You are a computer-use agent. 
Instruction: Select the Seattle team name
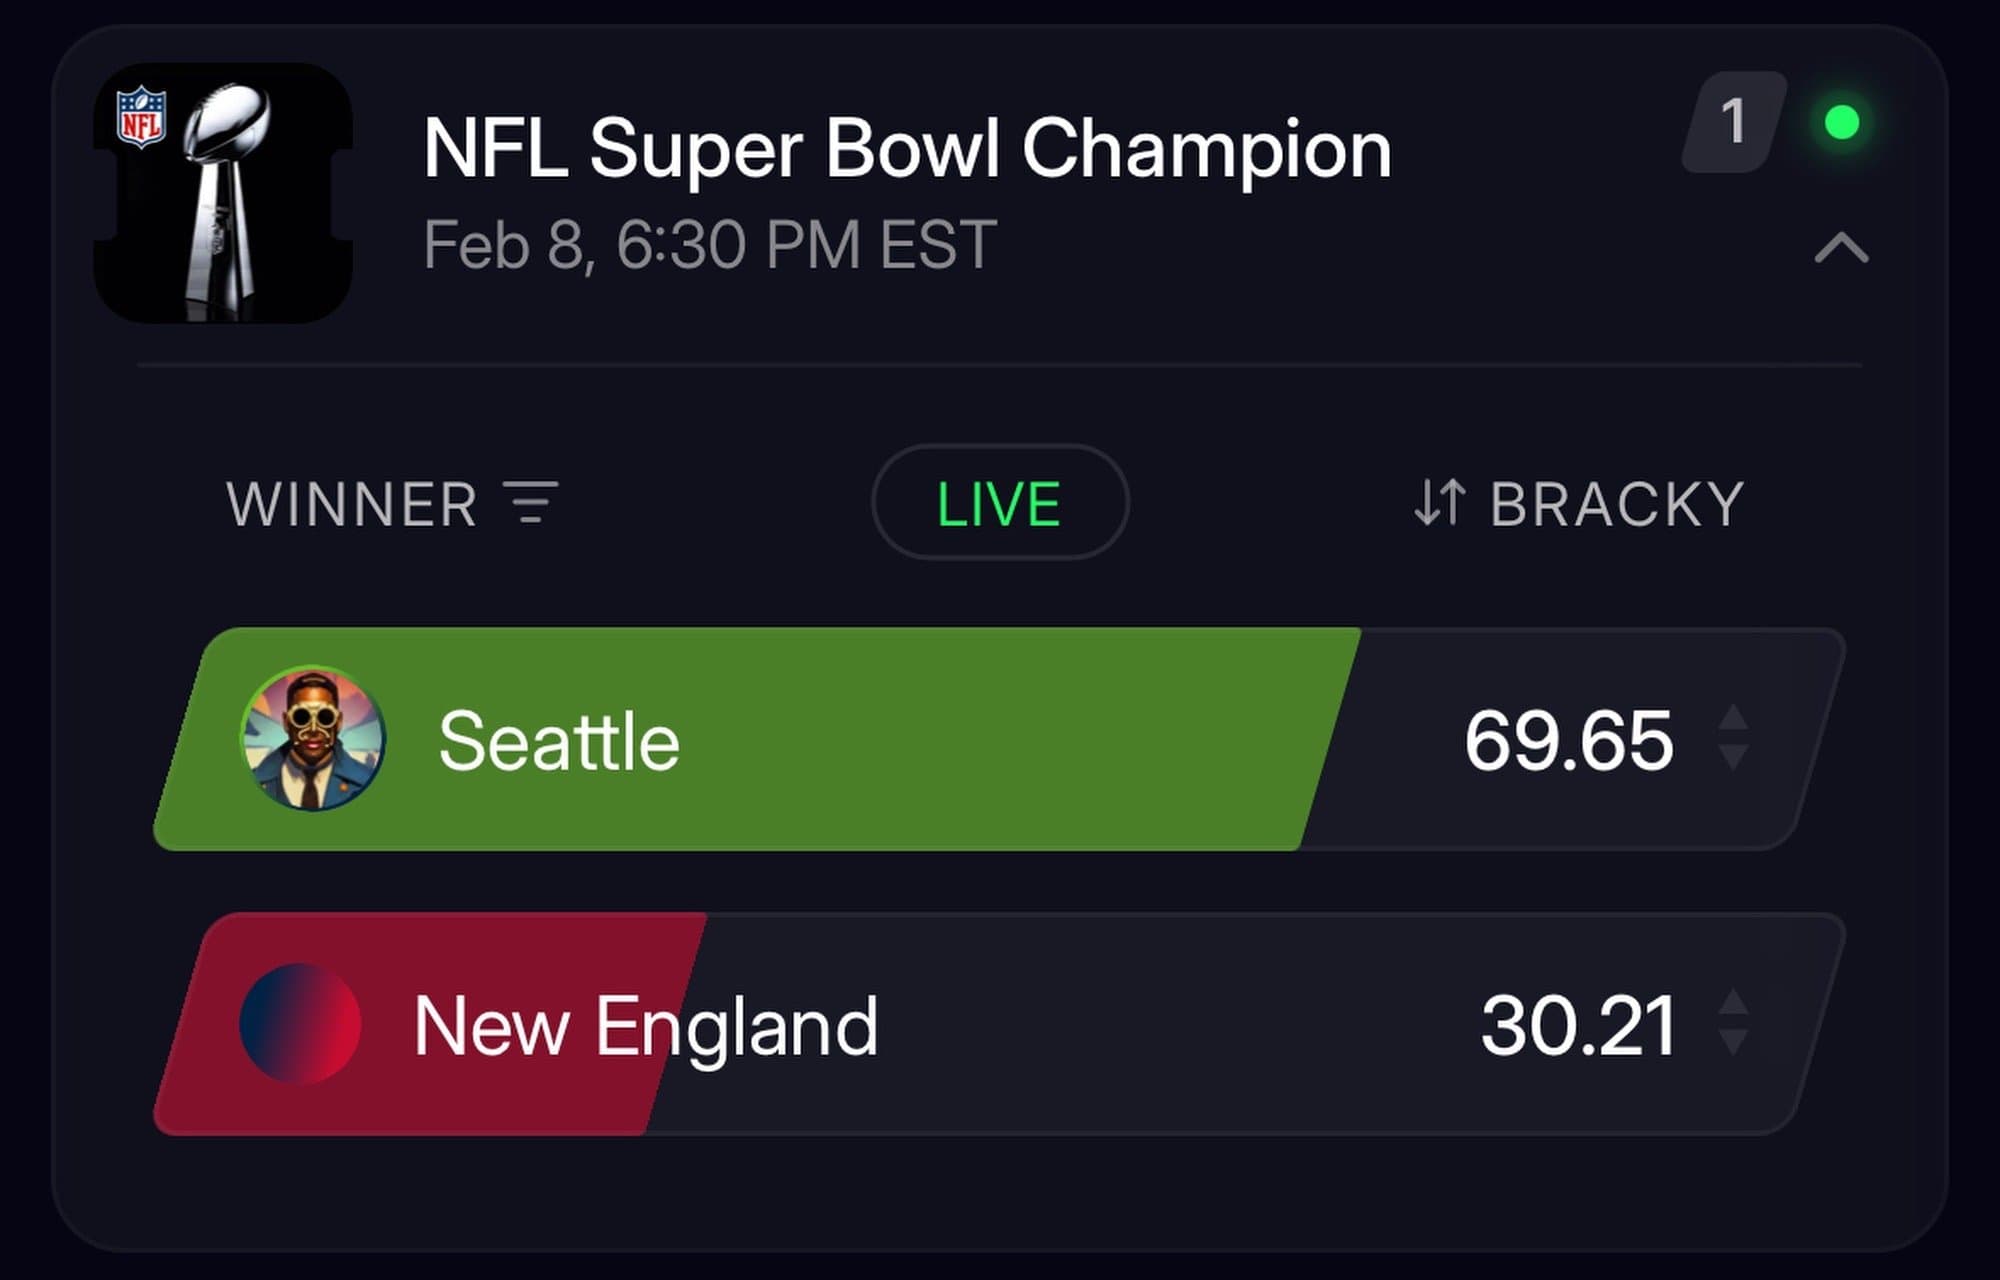558,741
